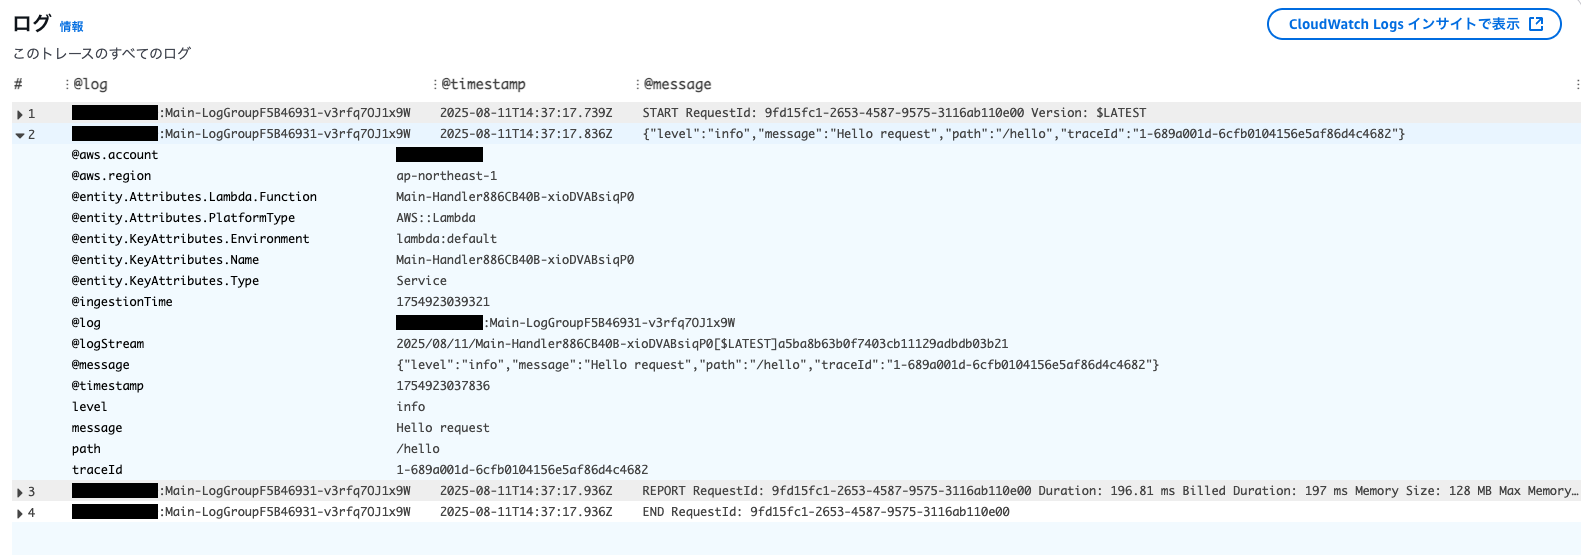Click the @logStream field value

click(x=702, y=344)
